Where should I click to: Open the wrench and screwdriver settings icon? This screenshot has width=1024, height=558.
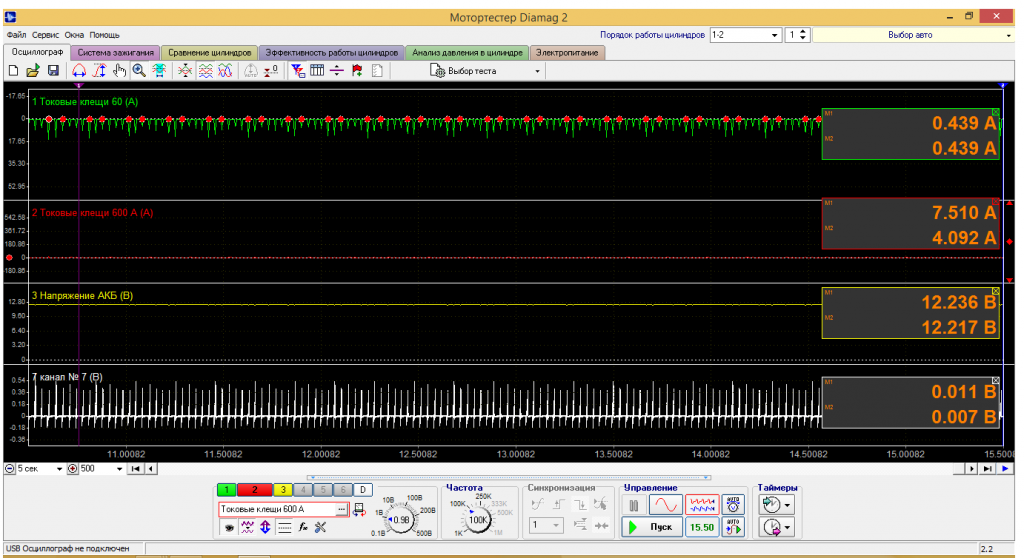click(x=321, y=527)
